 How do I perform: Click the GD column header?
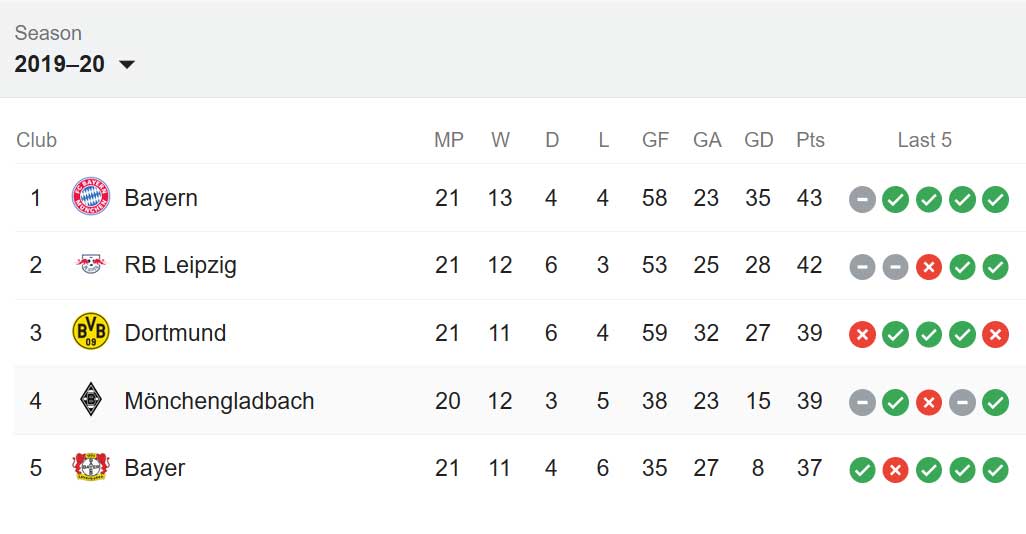pyautogui.click(x=758, y=140)
